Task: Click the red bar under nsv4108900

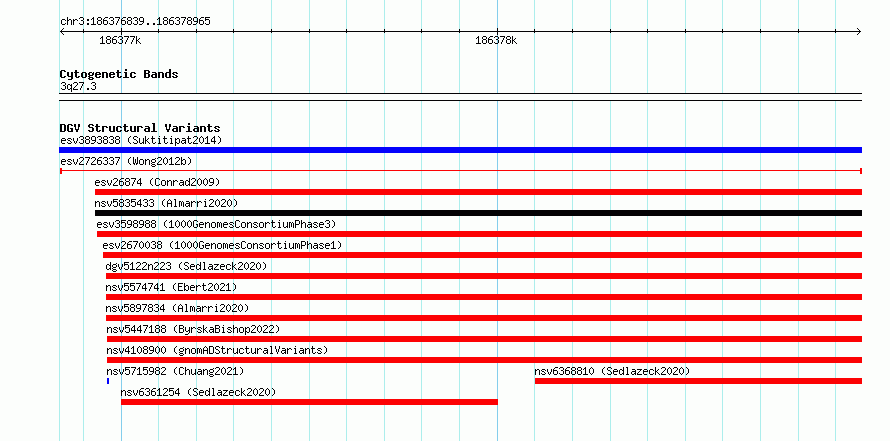Action: point(484,360)
